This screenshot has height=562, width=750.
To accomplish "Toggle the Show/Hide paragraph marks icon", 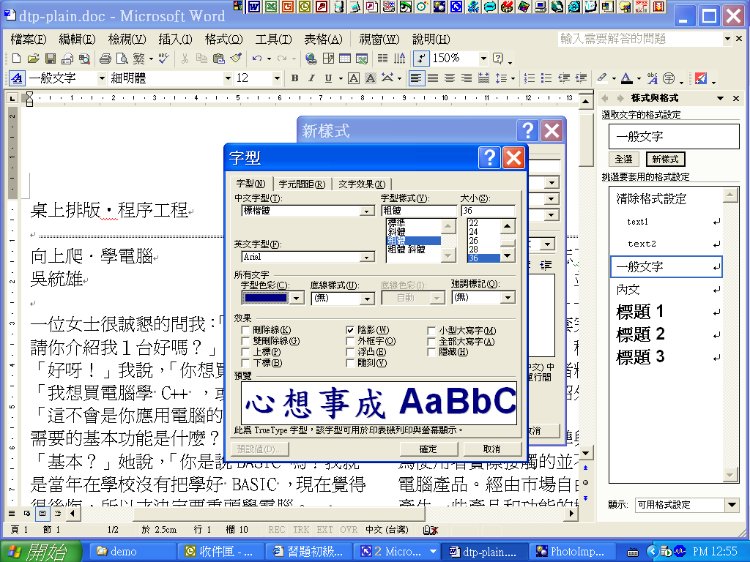I will point(420,59).
